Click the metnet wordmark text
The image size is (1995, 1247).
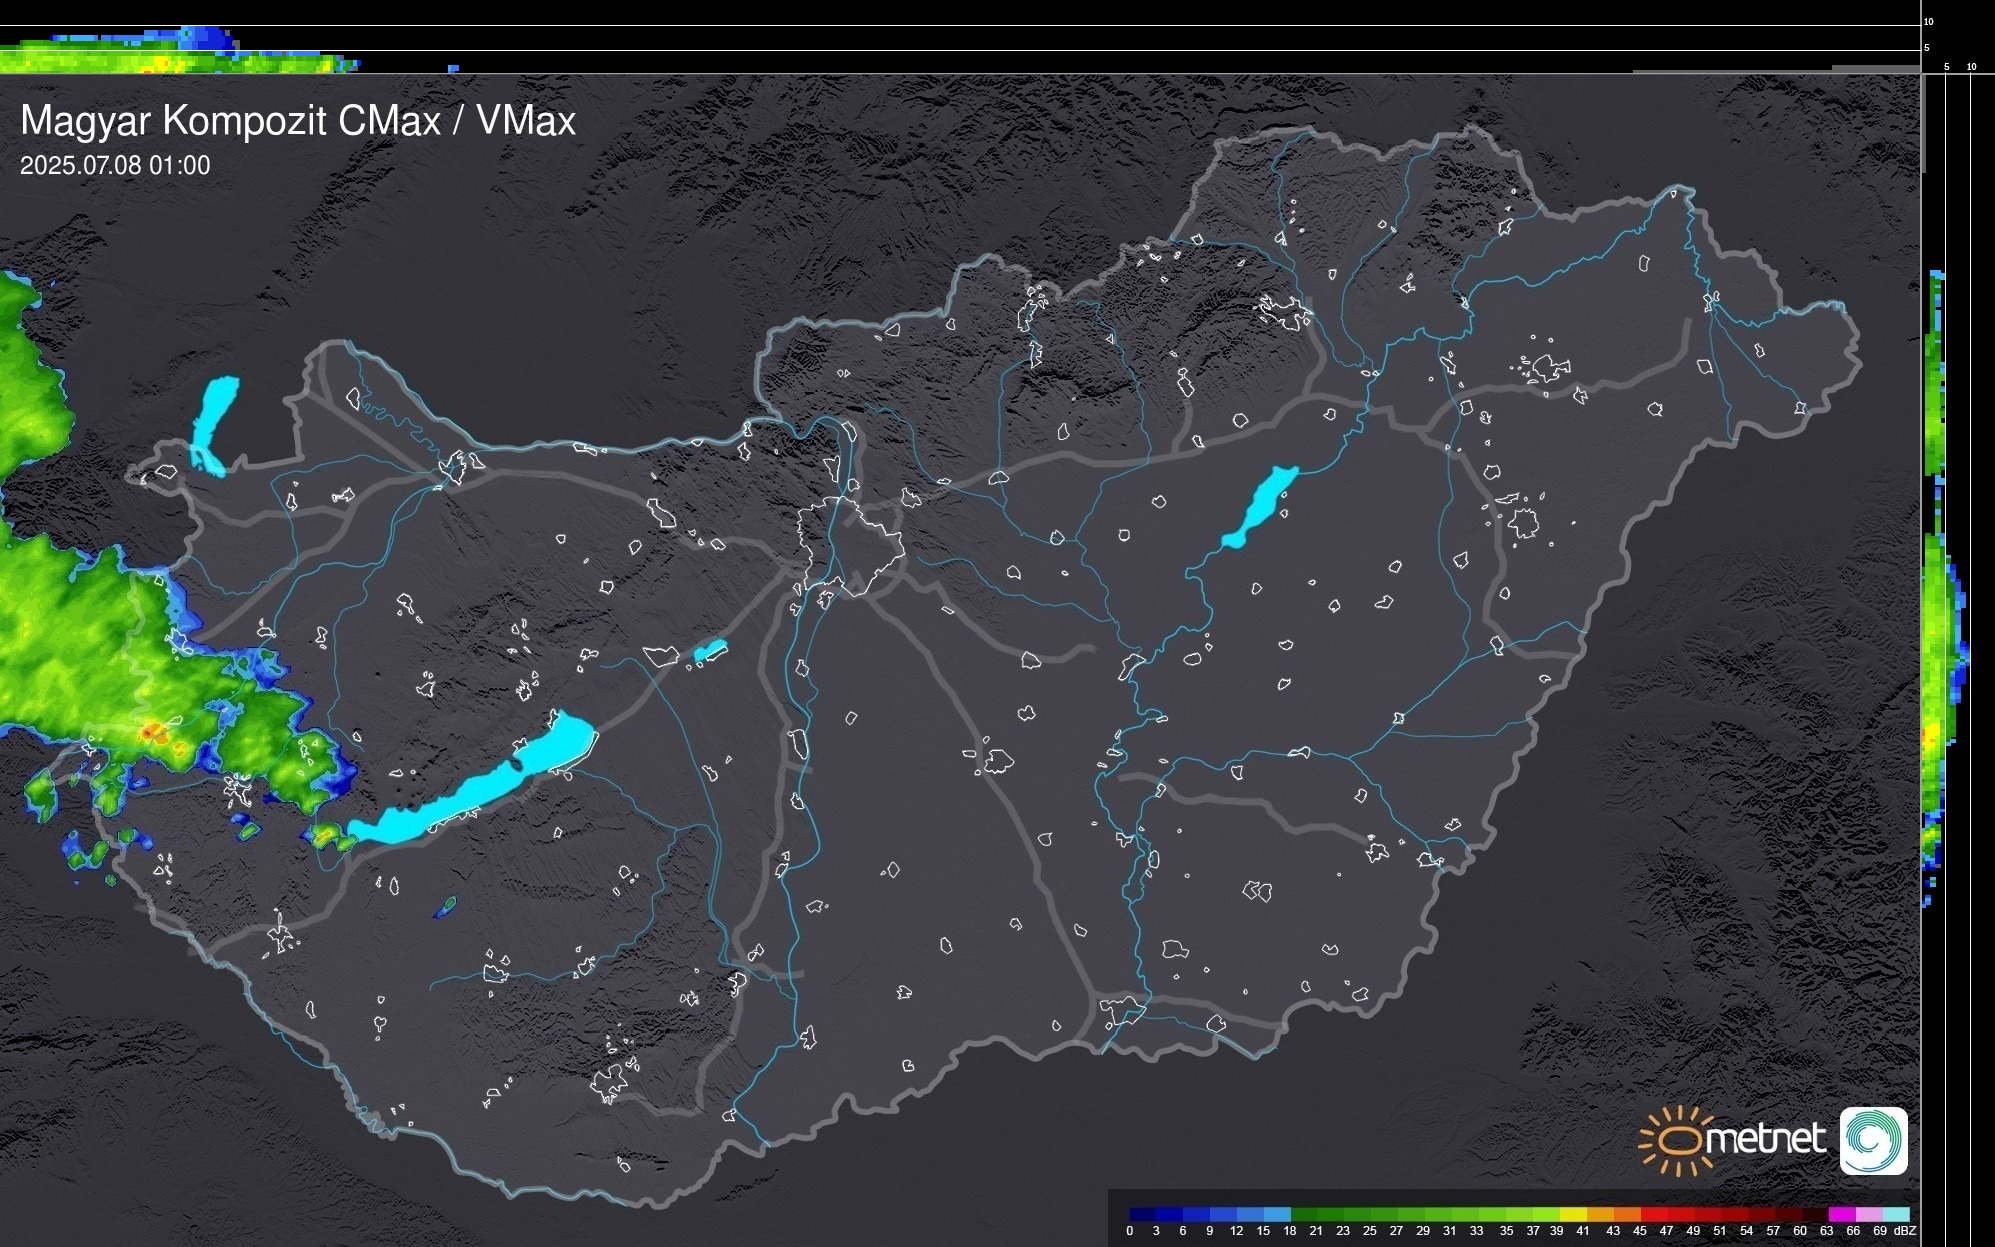pyautogui.click(x=1765, y=1139)
